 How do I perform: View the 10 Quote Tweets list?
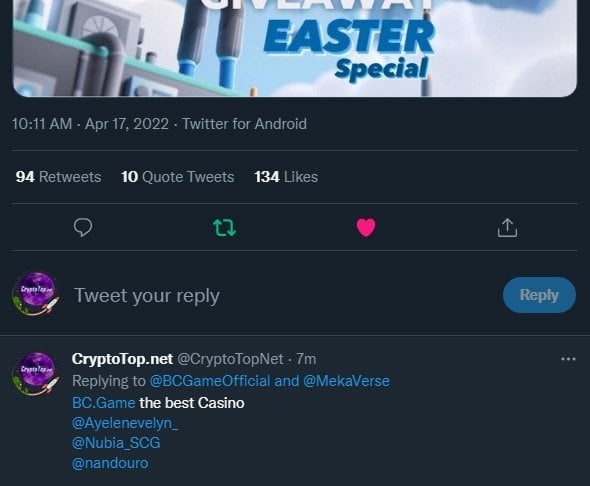[x=178, y=177]
